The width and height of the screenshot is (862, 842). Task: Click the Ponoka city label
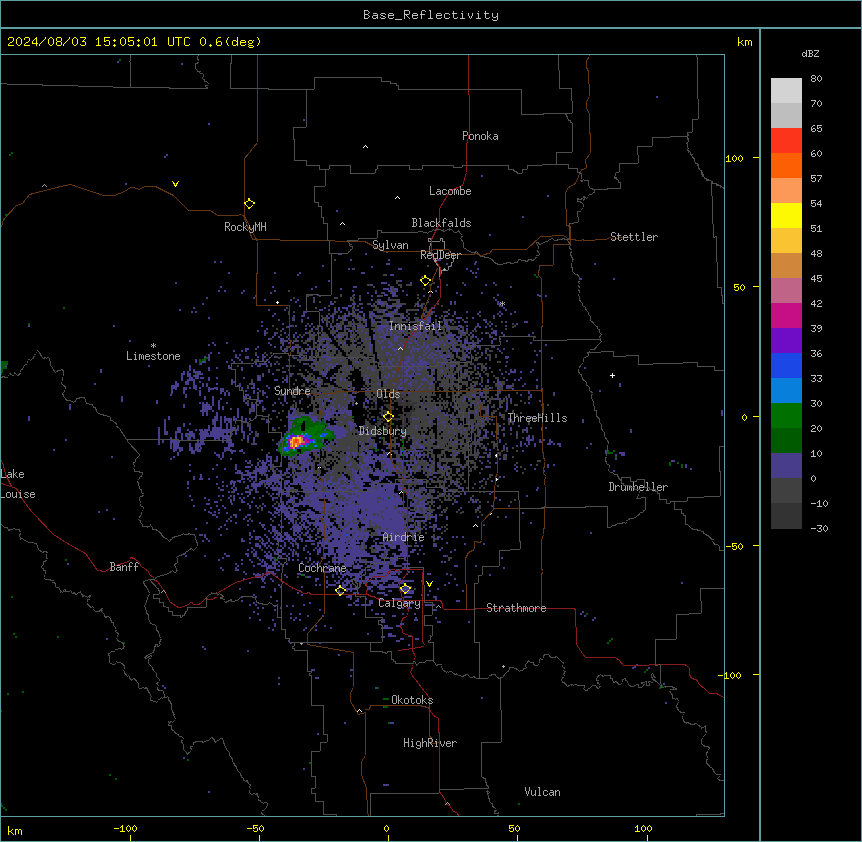[x=480, y=136]
